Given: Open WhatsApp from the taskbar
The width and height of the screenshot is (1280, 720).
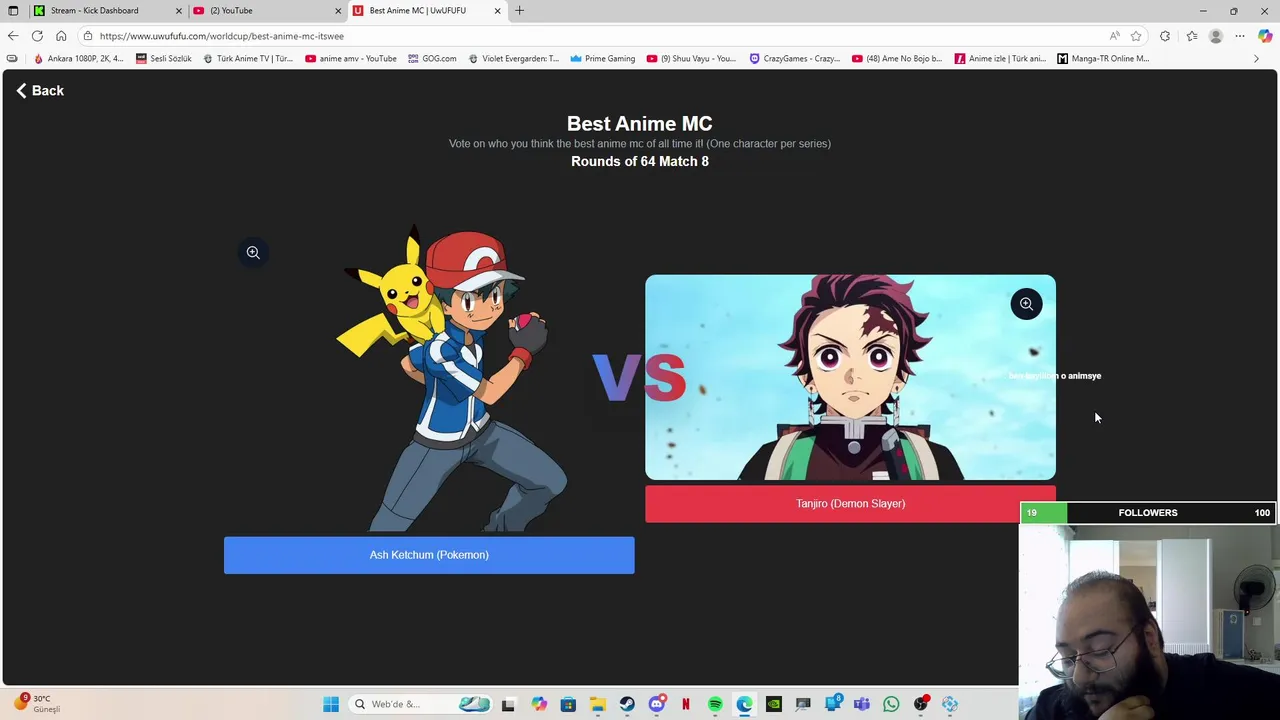Looking at the screenshot, I should click(891, 704).
